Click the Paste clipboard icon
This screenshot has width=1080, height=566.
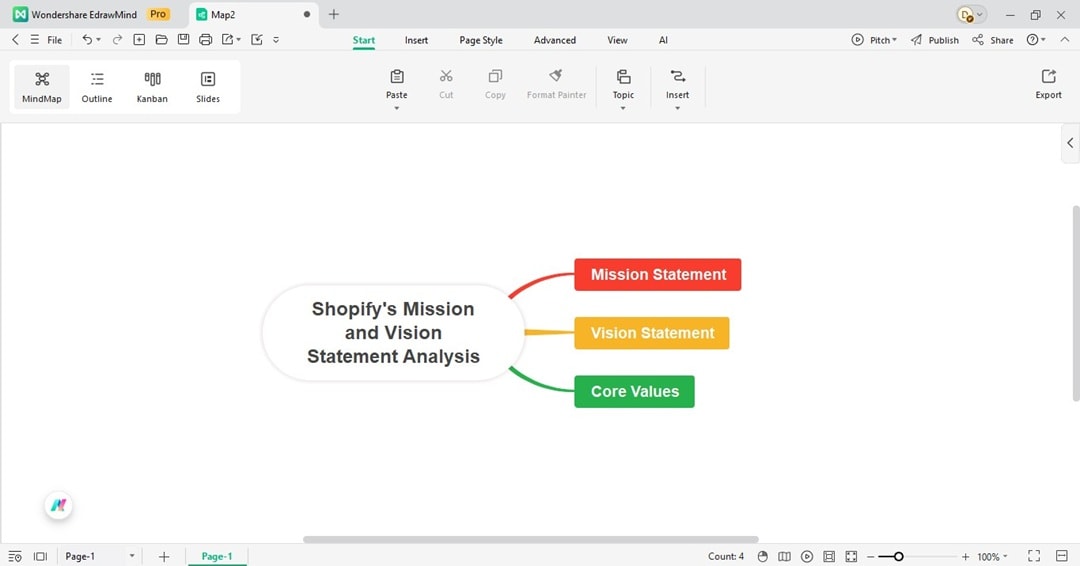[397, 76]
